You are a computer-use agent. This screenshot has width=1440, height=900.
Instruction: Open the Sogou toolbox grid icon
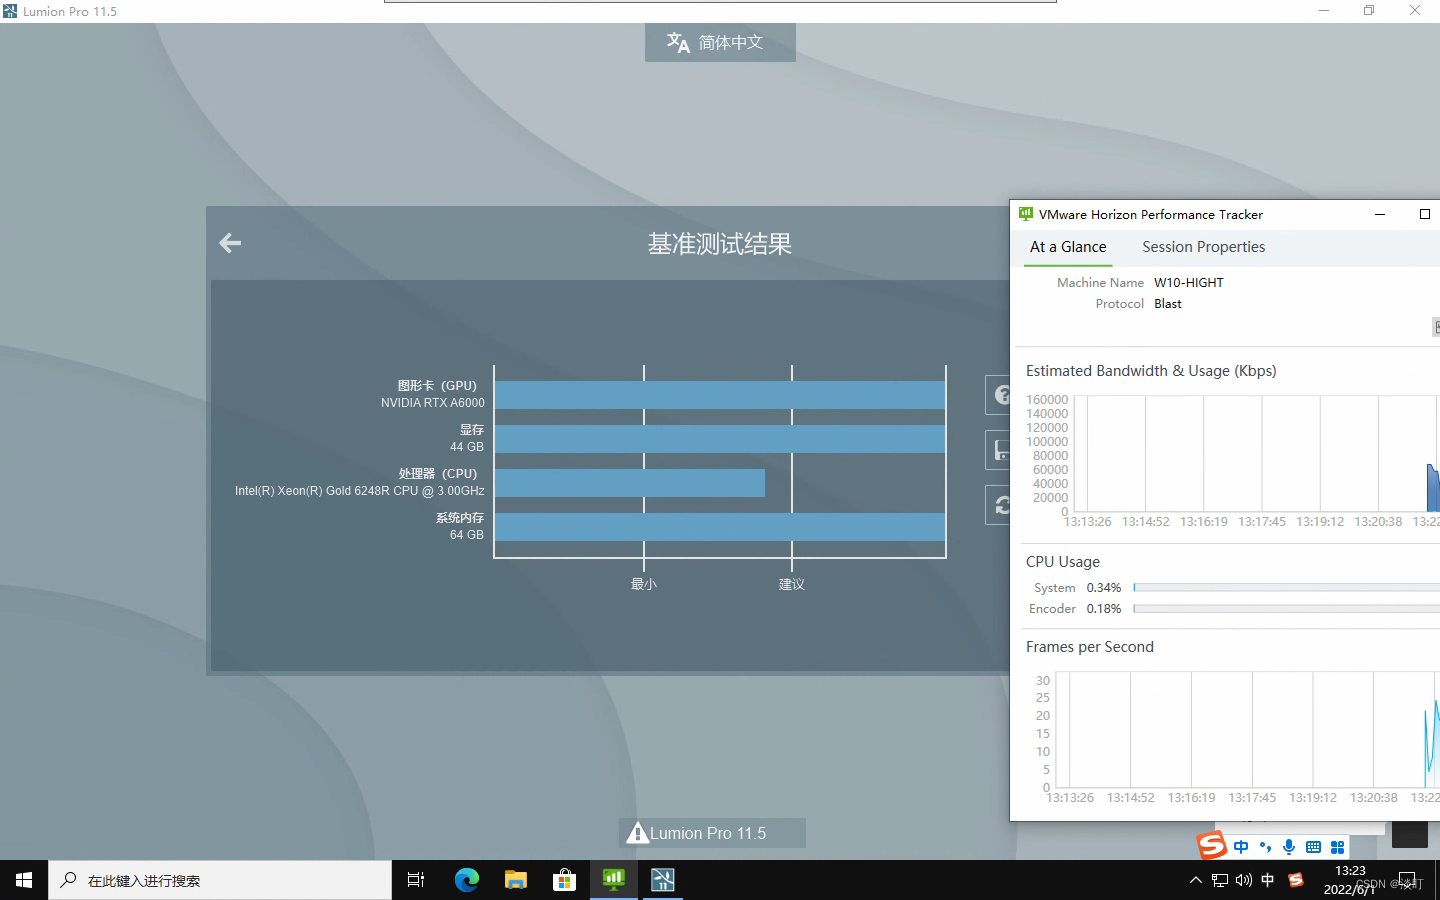1337,846
